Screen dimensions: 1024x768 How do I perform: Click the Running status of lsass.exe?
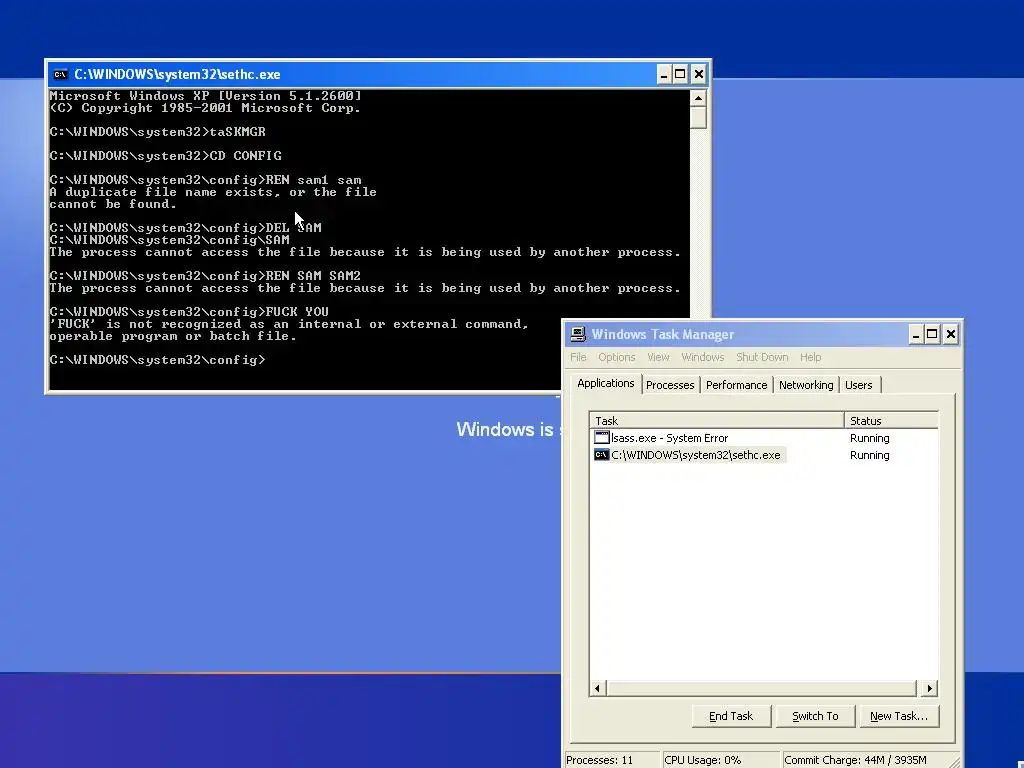pyautogui.click(x=869, y=438)
